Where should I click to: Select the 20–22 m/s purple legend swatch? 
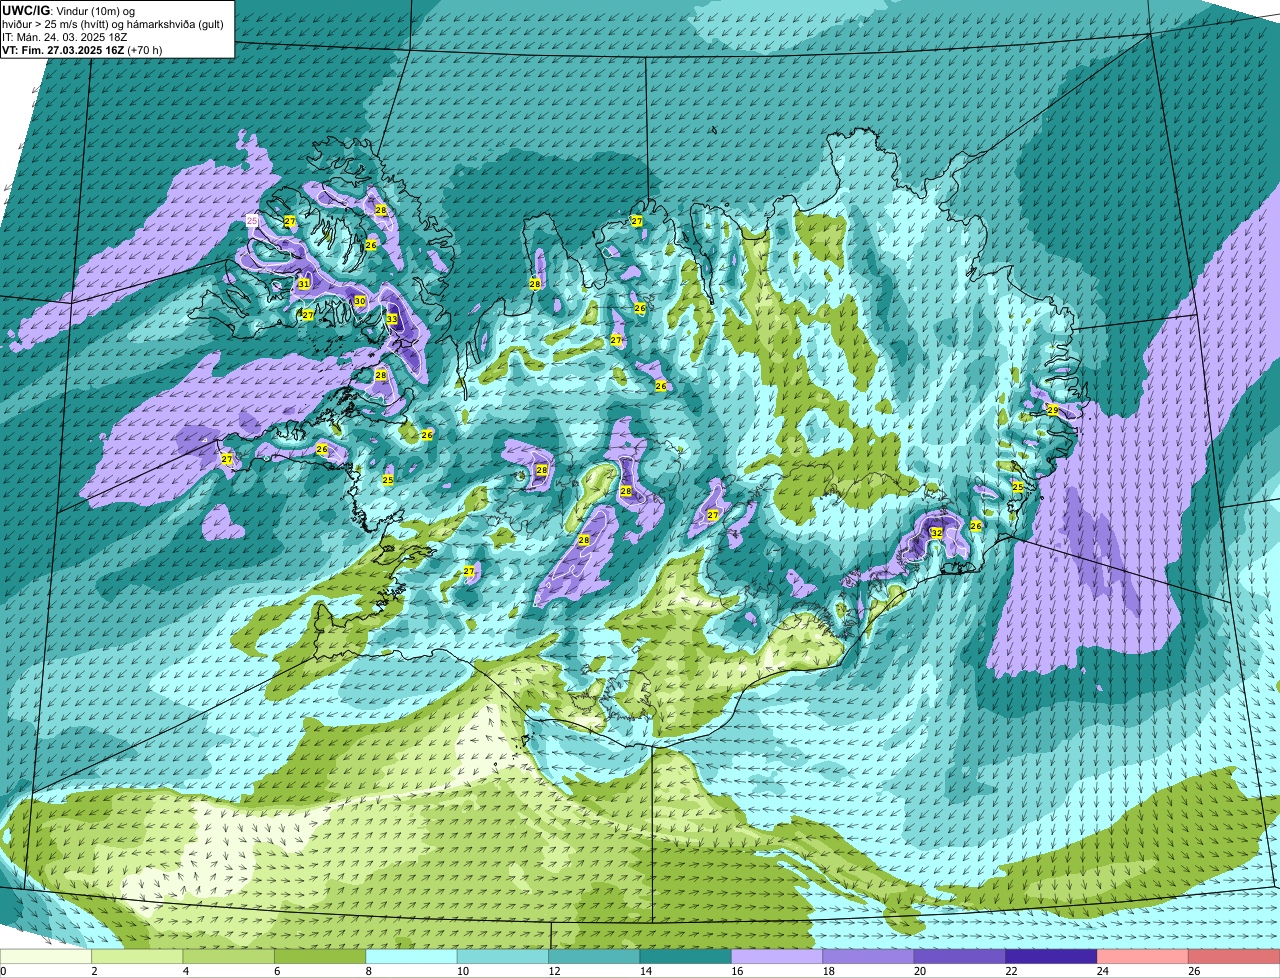[960, 956]
